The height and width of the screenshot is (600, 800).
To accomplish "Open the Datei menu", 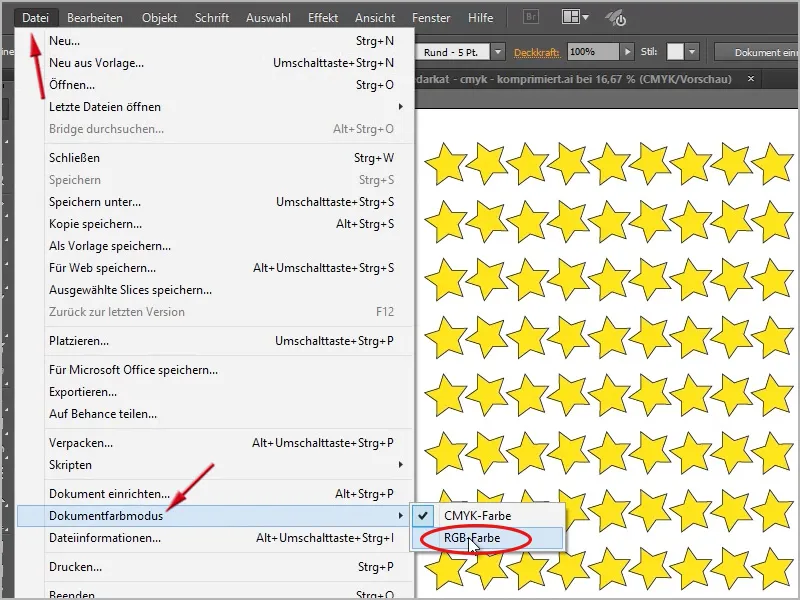I will 35,18.
